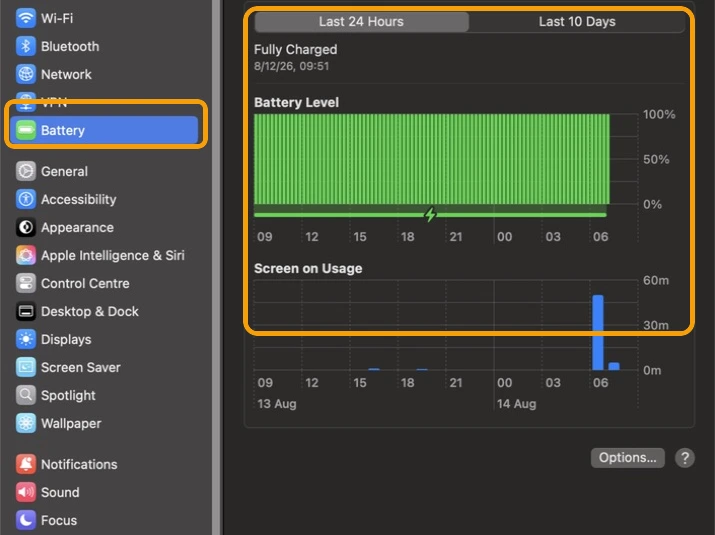
Task: Click the 14 Aug date label
Action: point(516,404)
